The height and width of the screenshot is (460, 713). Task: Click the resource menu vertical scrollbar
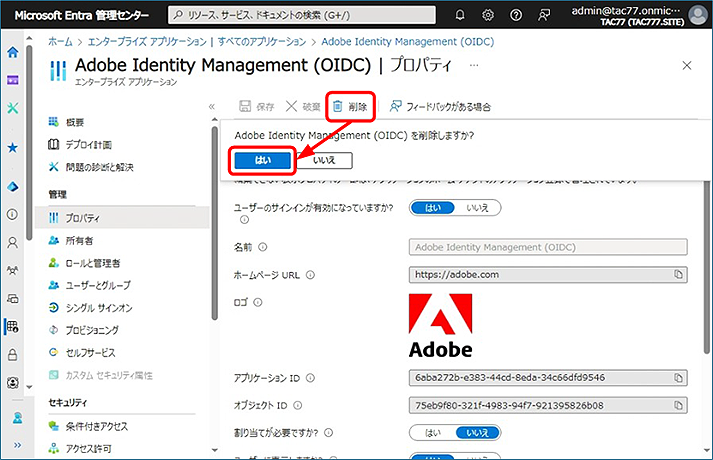point(215,223)
